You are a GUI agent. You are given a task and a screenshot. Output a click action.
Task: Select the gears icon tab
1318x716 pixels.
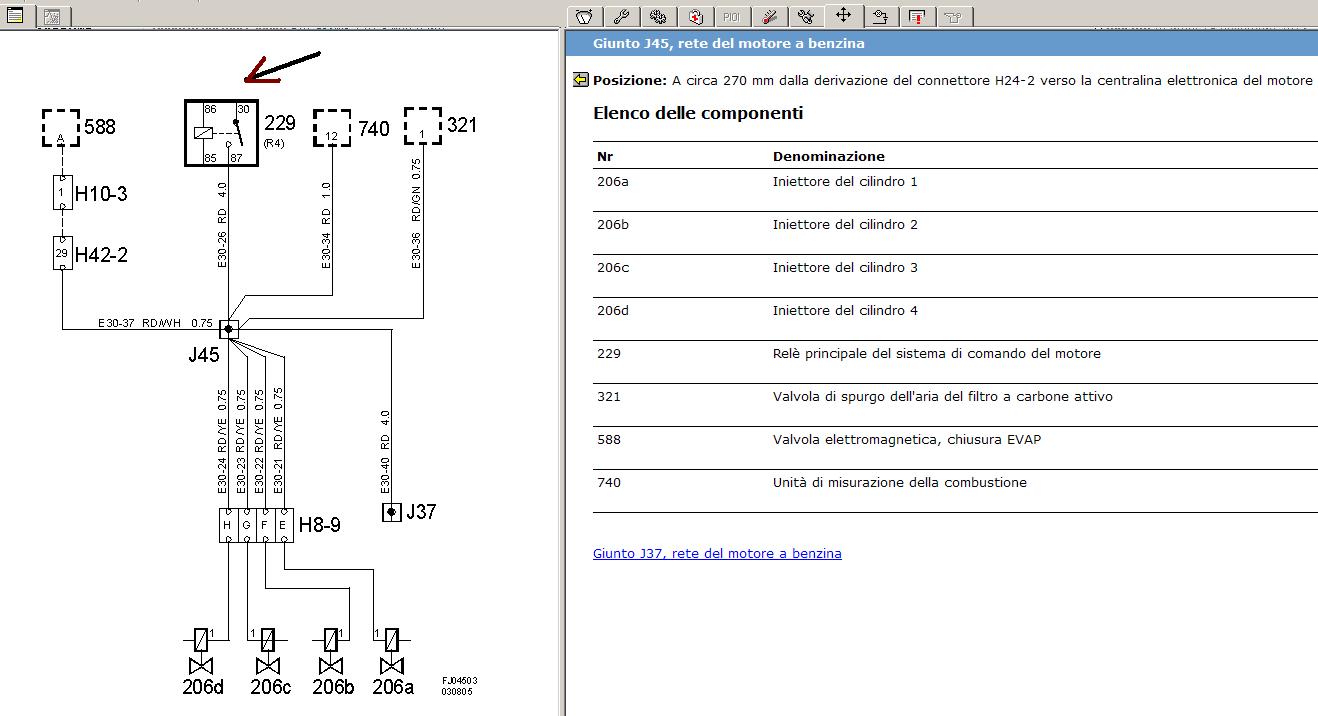pyautogui.click(x=658, y=16)
